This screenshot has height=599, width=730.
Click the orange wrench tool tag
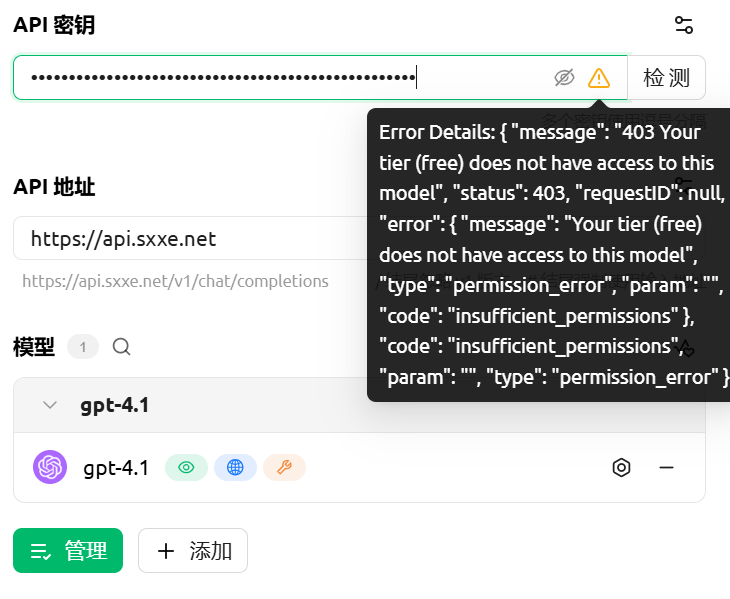tap(284, 467)
